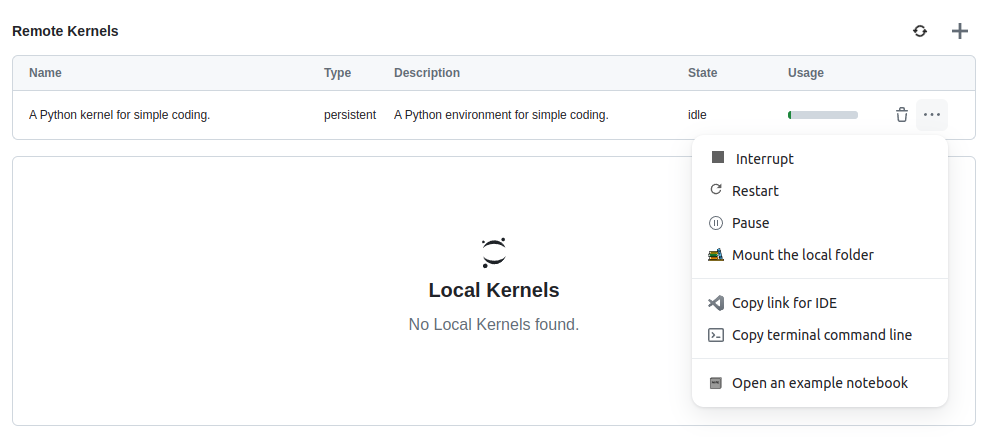Click the Interrupt stop square icon
The width and height of the screenshot is (989, 437).
pyautogui.click(x=718, y=158)
